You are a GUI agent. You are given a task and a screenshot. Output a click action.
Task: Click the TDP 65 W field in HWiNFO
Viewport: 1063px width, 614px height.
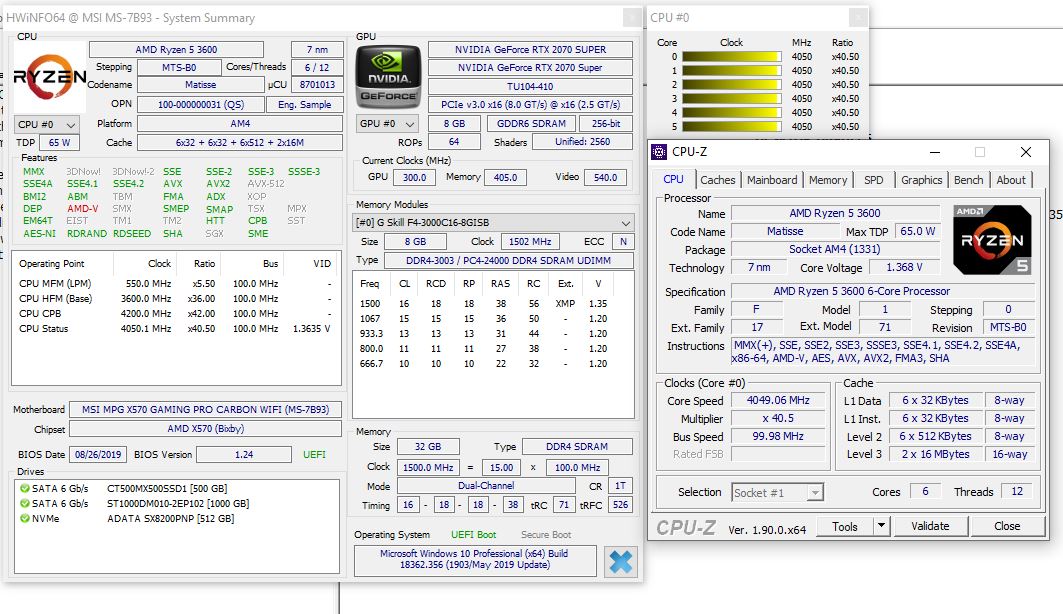coord(59,142)
